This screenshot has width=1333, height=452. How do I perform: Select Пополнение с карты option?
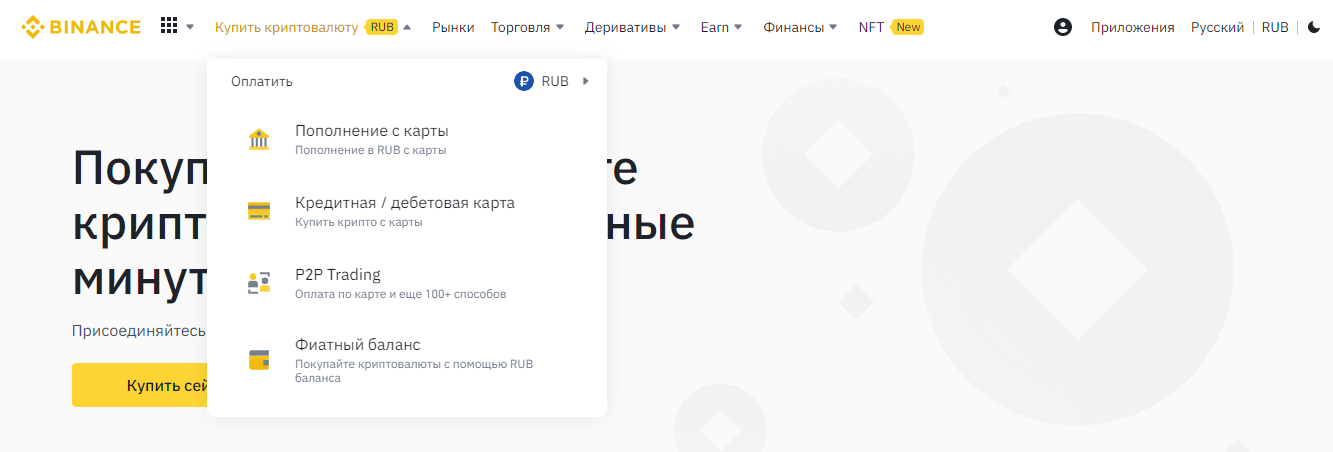pos(407,139)
